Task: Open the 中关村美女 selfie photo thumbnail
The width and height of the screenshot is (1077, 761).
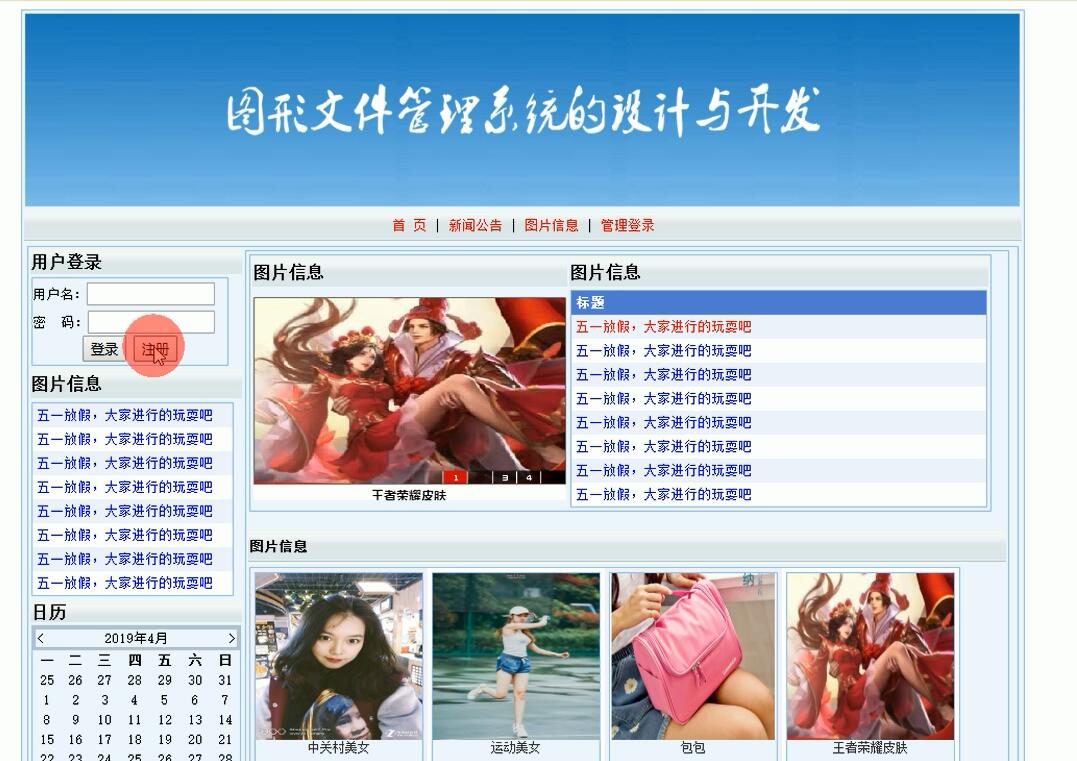Action: [339, 656]
